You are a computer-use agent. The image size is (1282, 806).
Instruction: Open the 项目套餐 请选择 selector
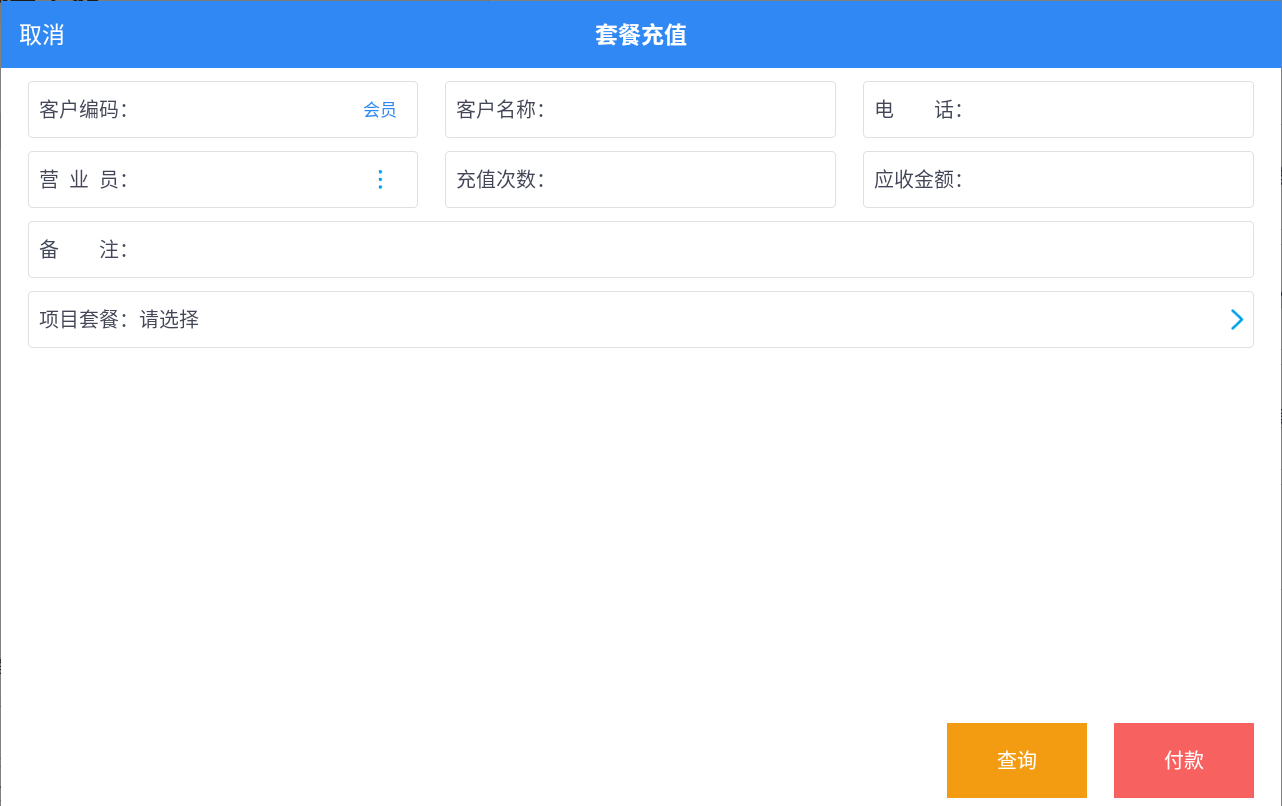pyautogui.click(x=641, y=320)
